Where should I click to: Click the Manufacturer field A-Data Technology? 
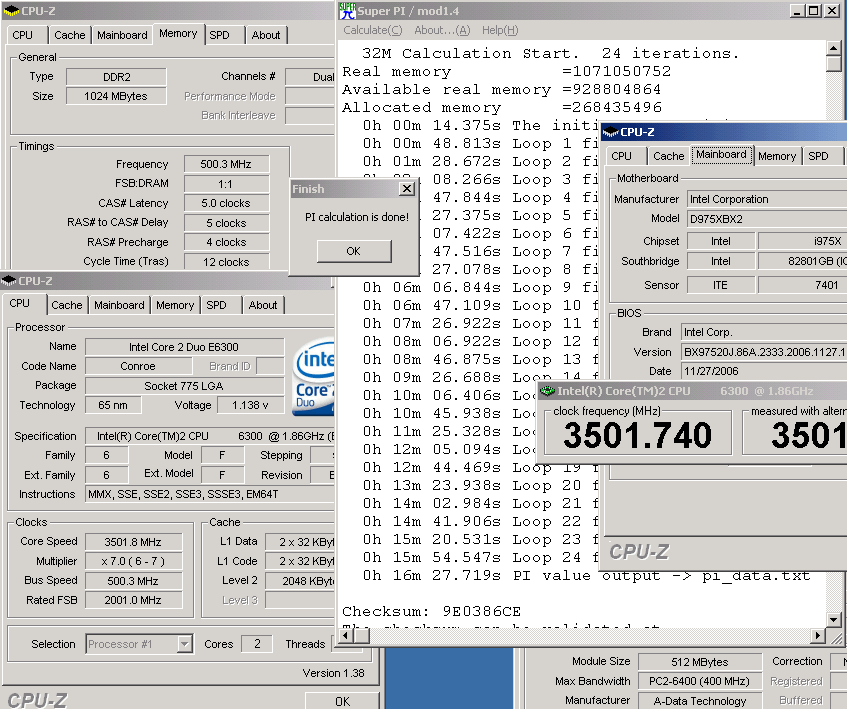[x=700, y=701]
